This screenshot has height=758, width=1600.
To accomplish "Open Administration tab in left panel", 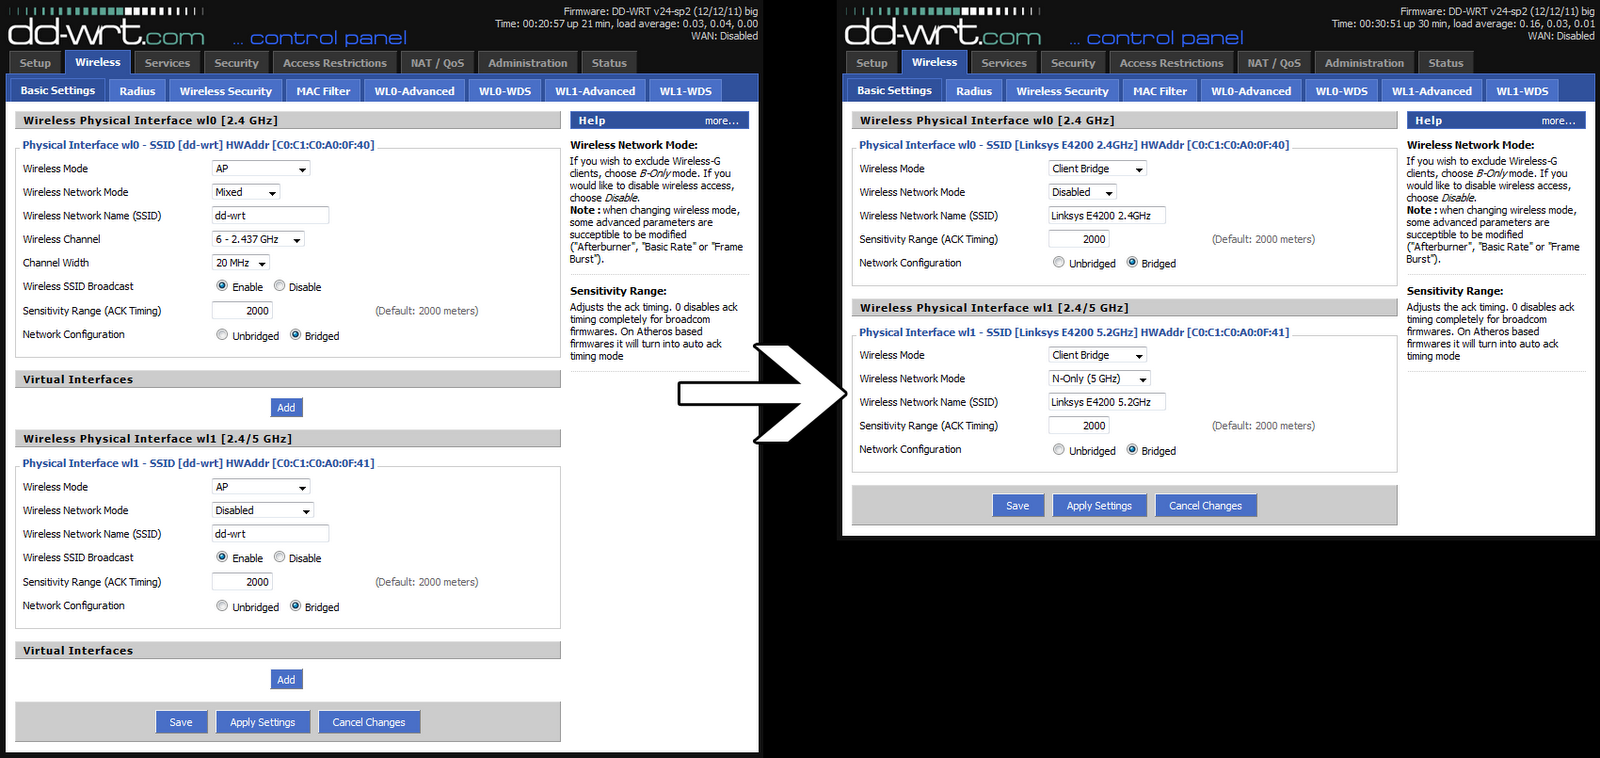I will (x=527, y=63).
